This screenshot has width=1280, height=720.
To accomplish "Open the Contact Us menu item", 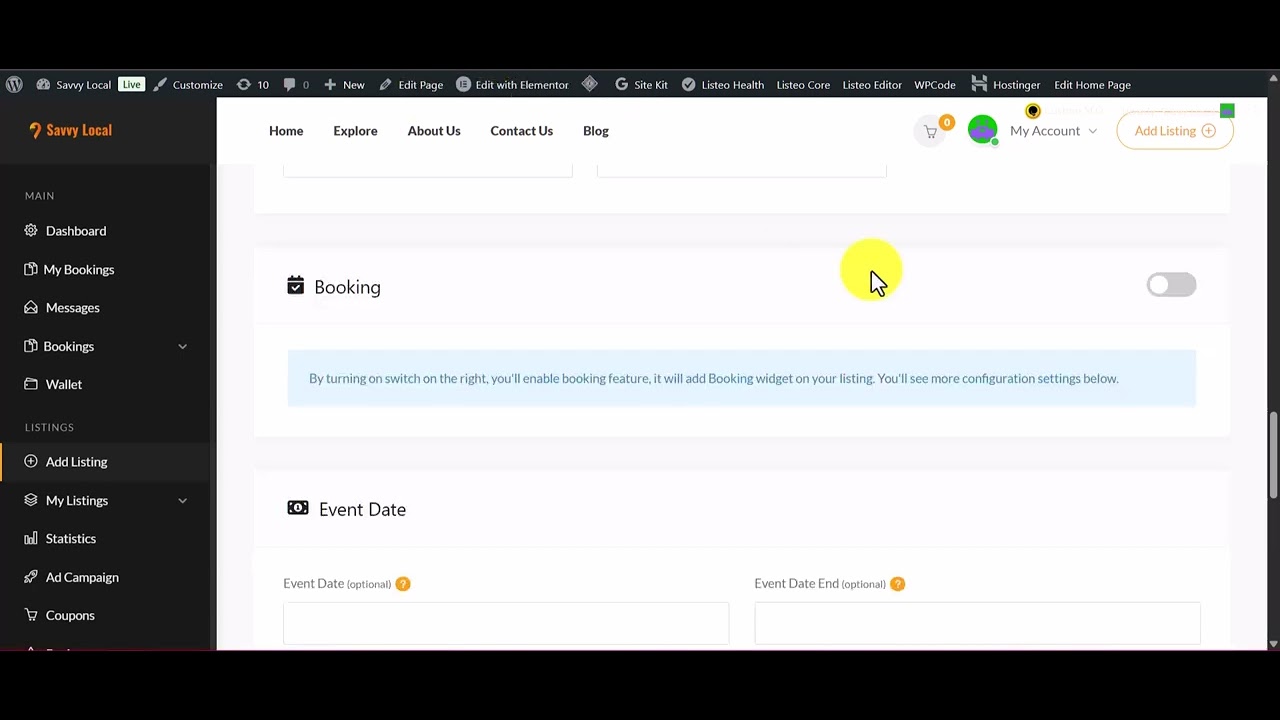I will point(521,131).
